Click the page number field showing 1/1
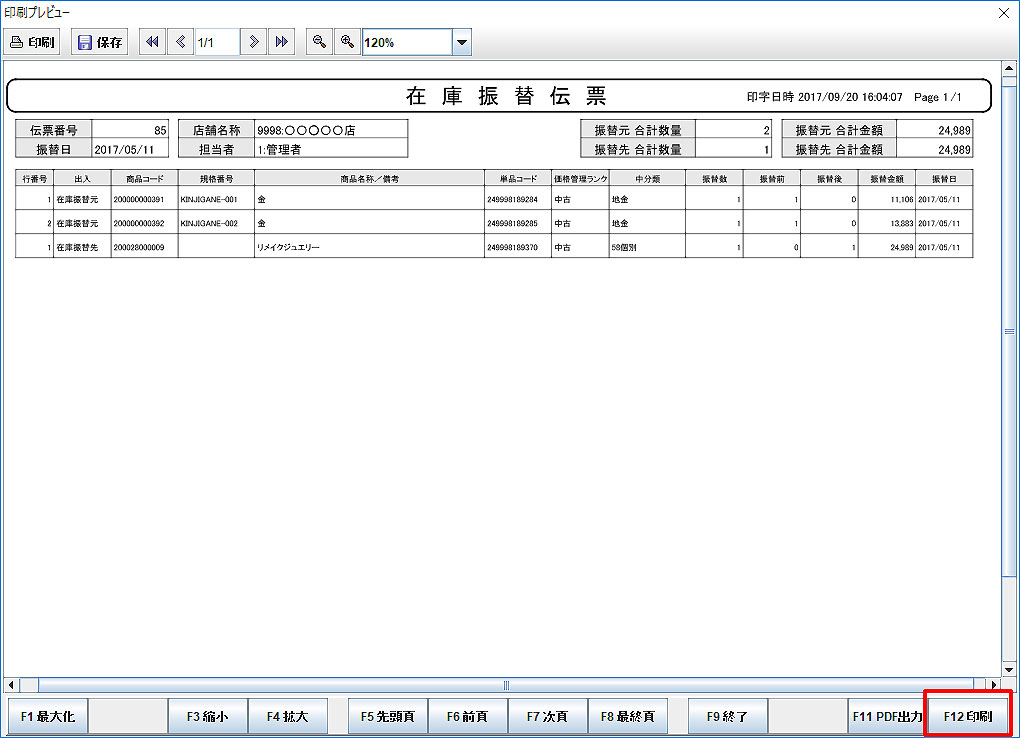Viewport: 1020px width, 738px height. pos(216,42)
